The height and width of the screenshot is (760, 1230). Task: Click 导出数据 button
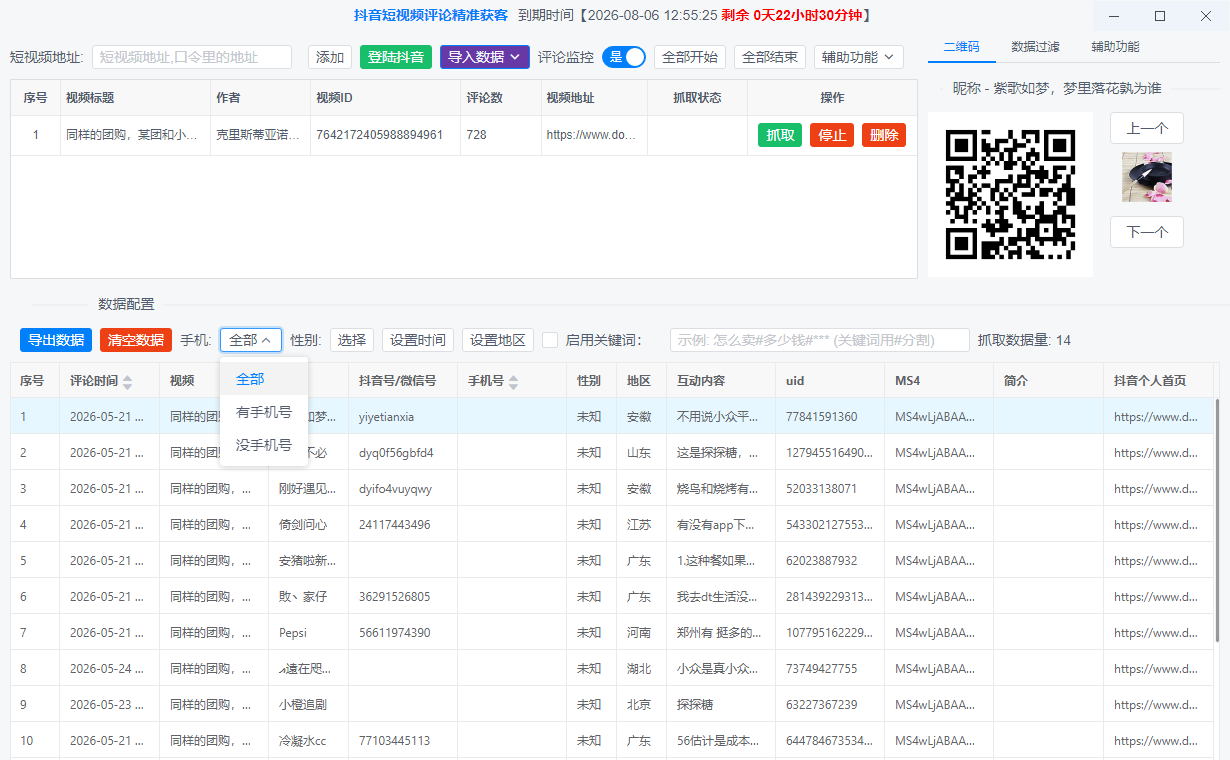point(56,340)
